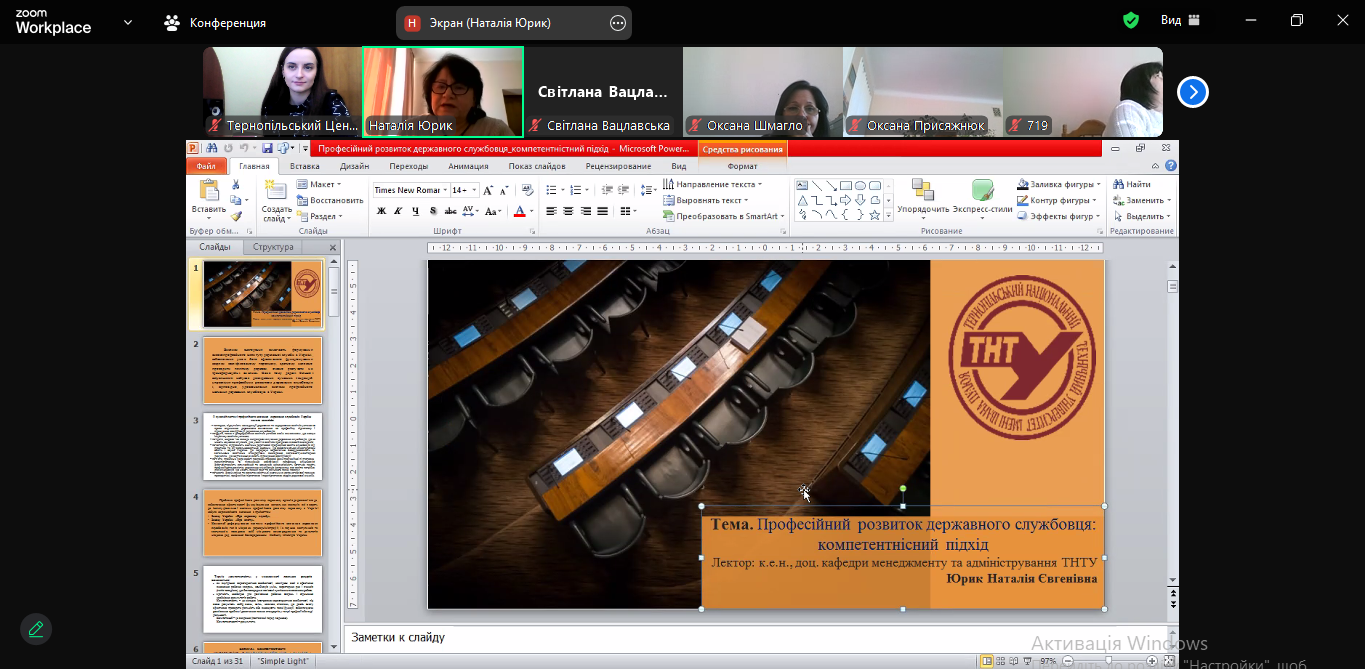The height and width of the screenshot is (669, 1365).
Task: Select slide 3 thumbnail
Action: click(x=264, y=446)
